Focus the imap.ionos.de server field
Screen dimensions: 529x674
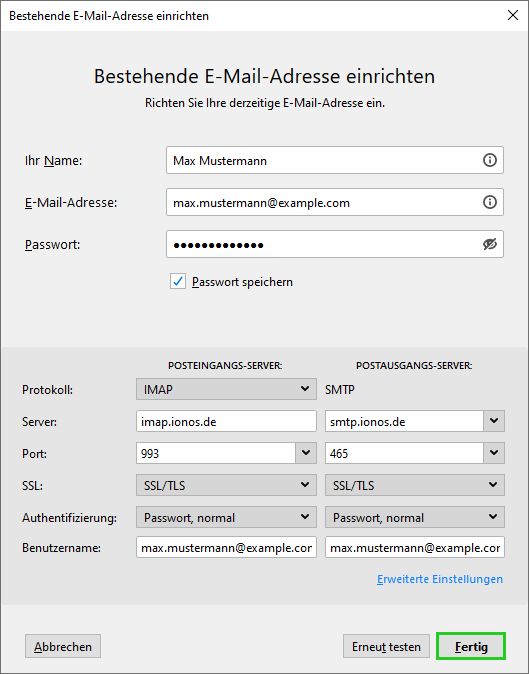coord(226,421)
